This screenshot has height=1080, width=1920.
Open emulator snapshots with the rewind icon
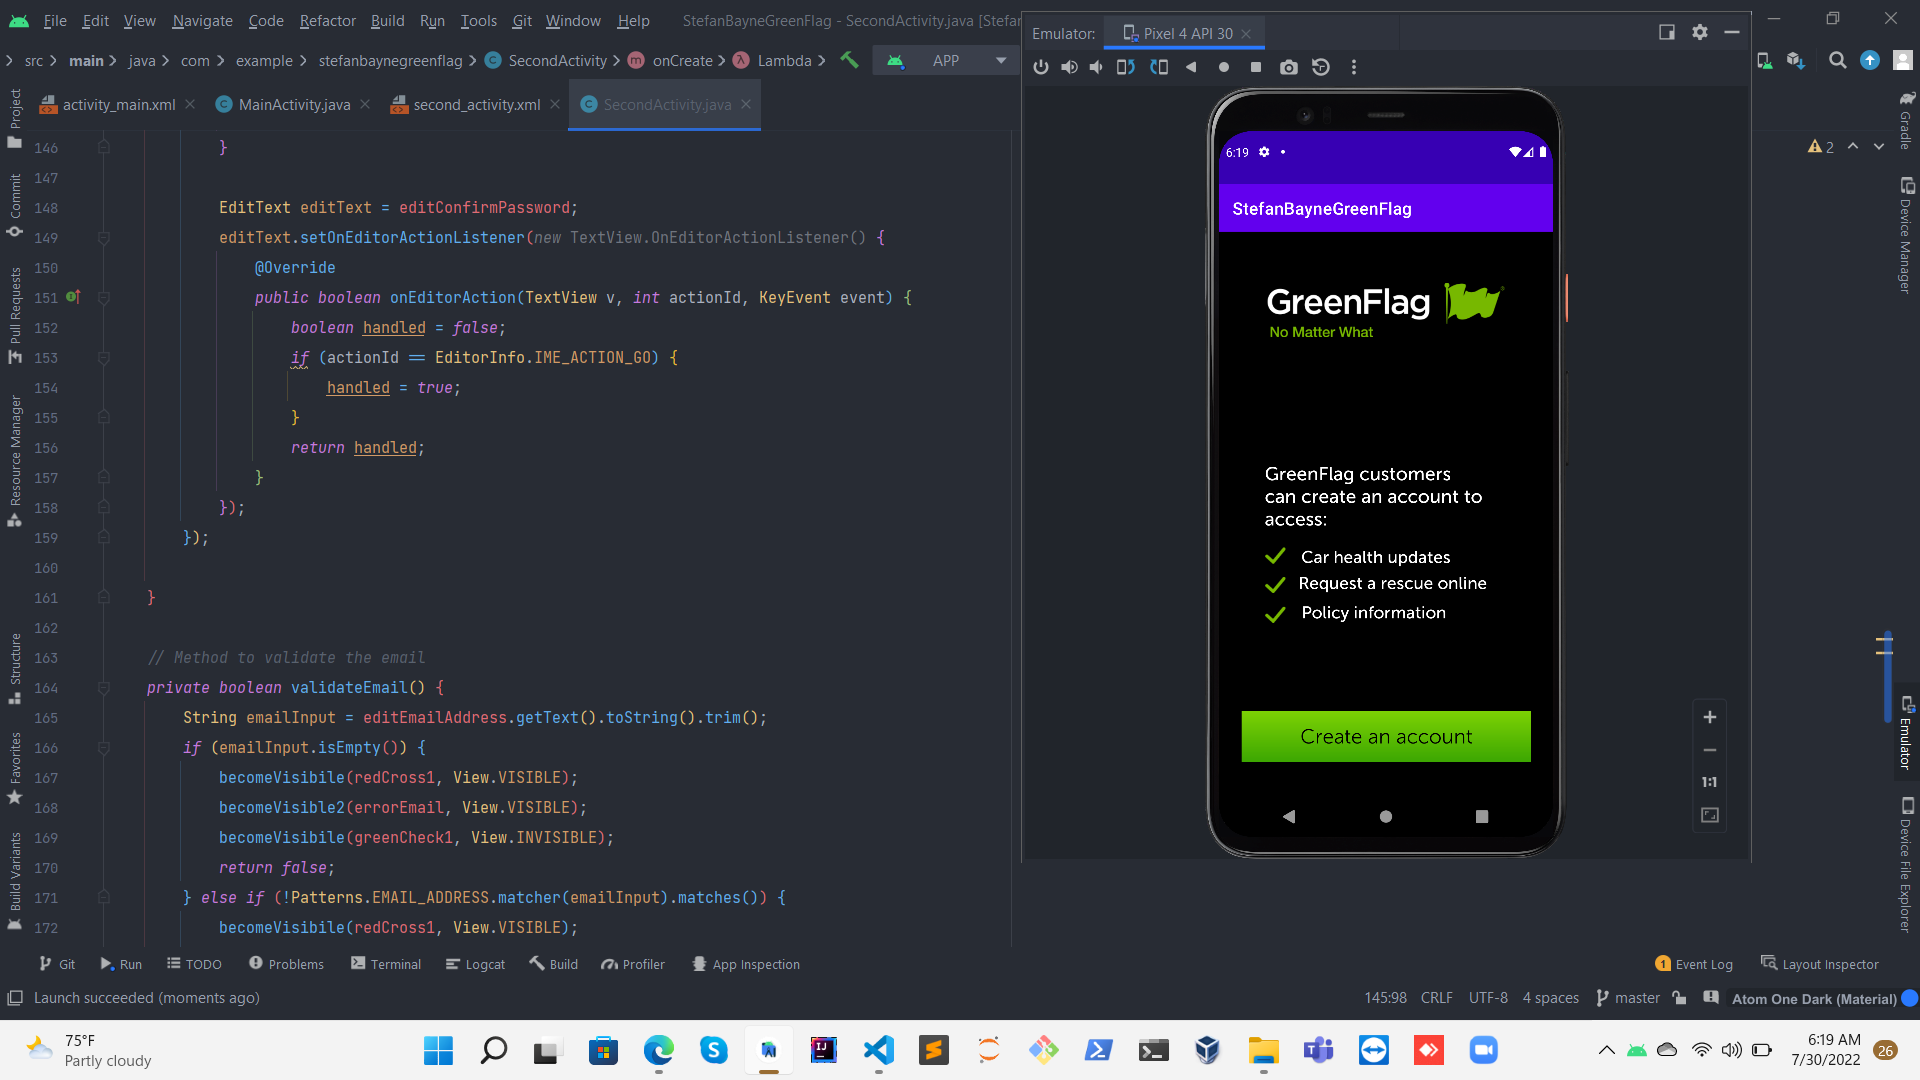1321,67
